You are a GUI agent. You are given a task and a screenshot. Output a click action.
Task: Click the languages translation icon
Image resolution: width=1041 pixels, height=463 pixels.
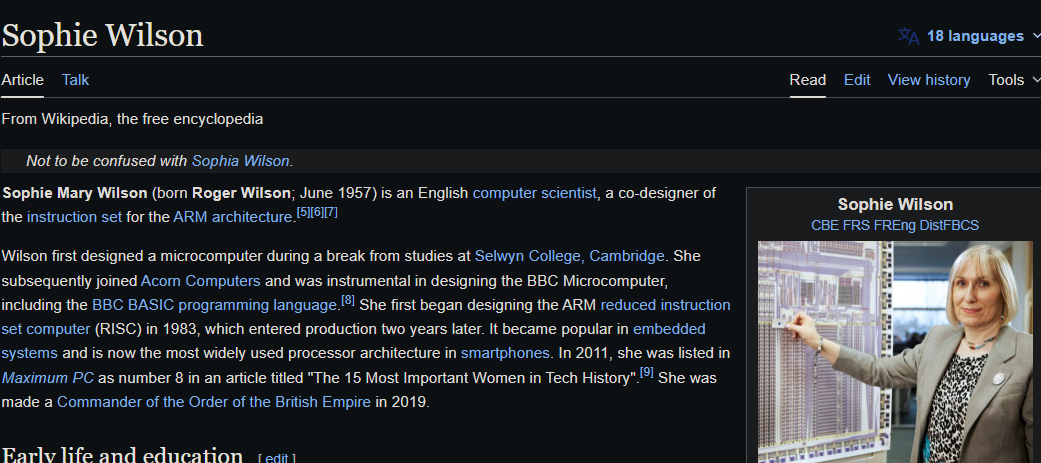[908, 36]
